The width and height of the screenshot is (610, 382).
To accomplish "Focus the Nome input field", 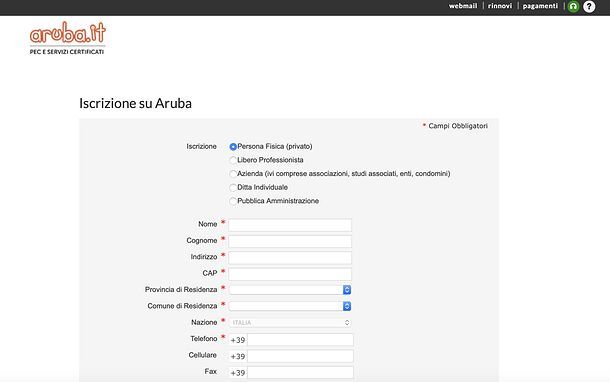I will pos(290,225).
